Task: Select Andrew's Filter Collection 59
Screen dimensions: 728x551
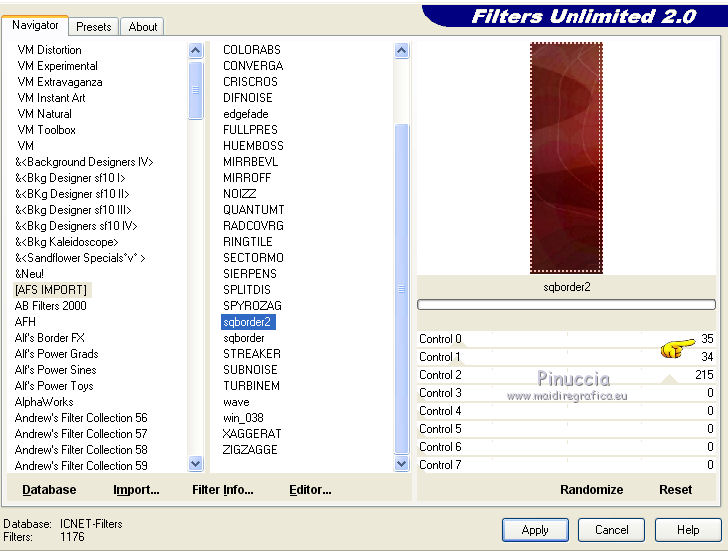Action: [x=81, y=466]
